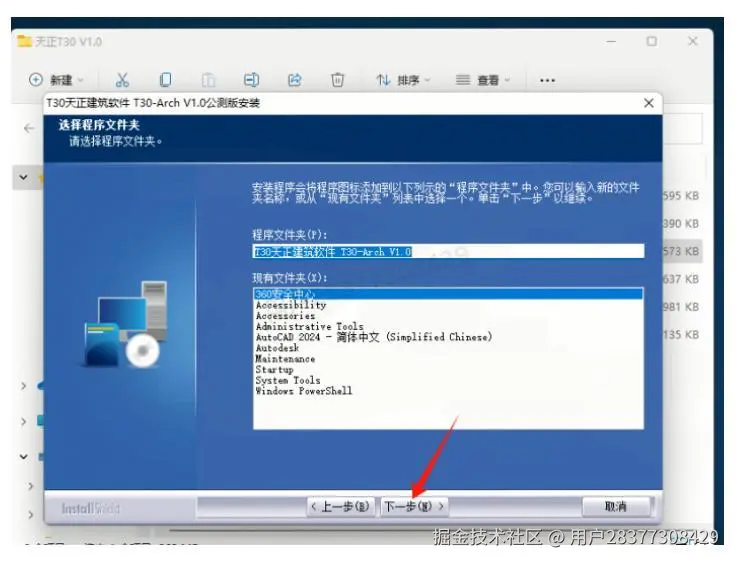Viewport: 735px width, 563px height.
Task: Click the Delete trash icon in Explorer
Action: point(338,80)
